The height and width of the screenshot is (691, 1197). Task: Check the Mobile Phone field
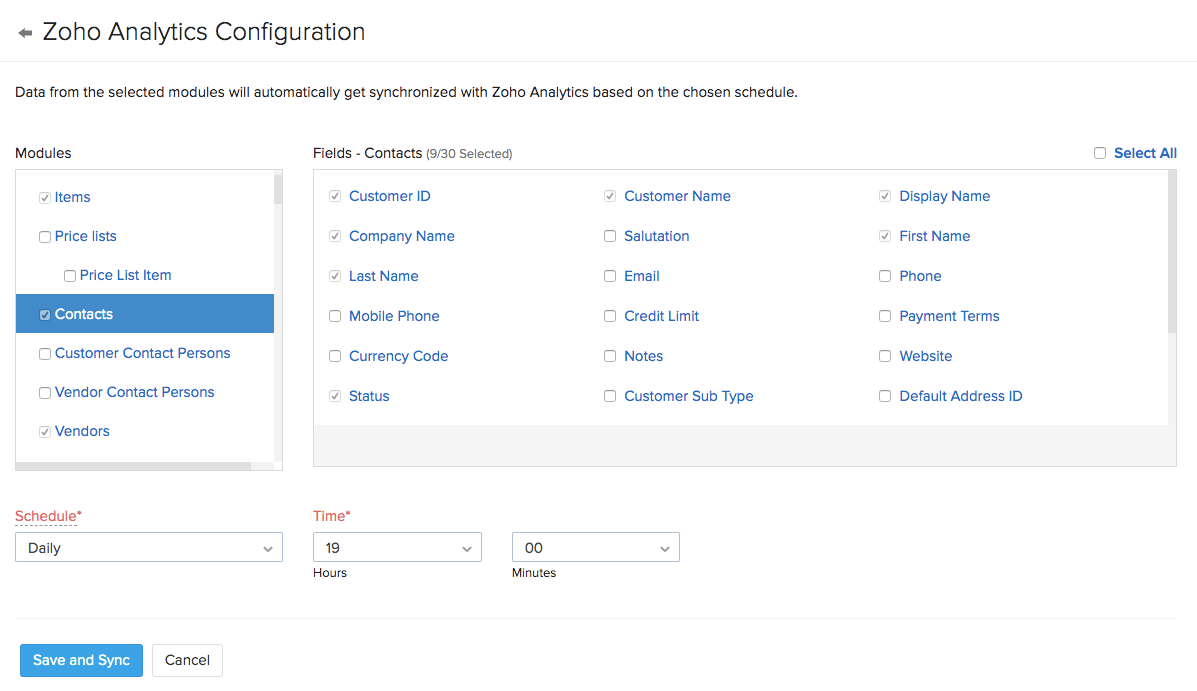335,316
